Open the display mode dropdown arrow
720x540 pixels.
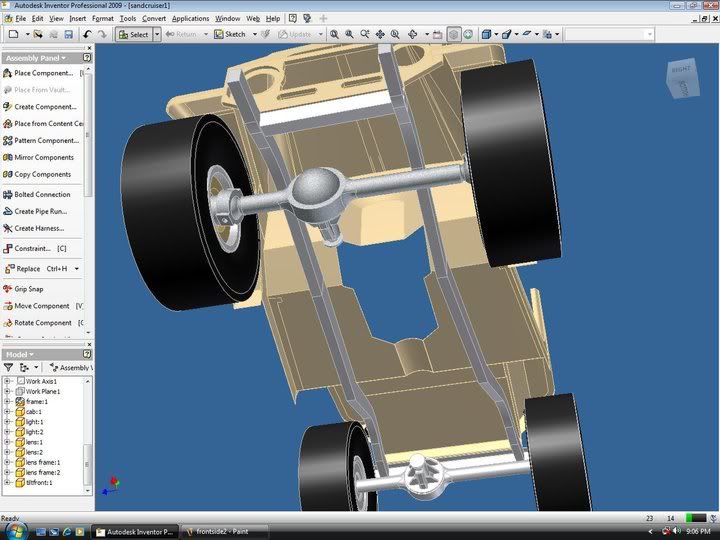(x=496, y=34)
